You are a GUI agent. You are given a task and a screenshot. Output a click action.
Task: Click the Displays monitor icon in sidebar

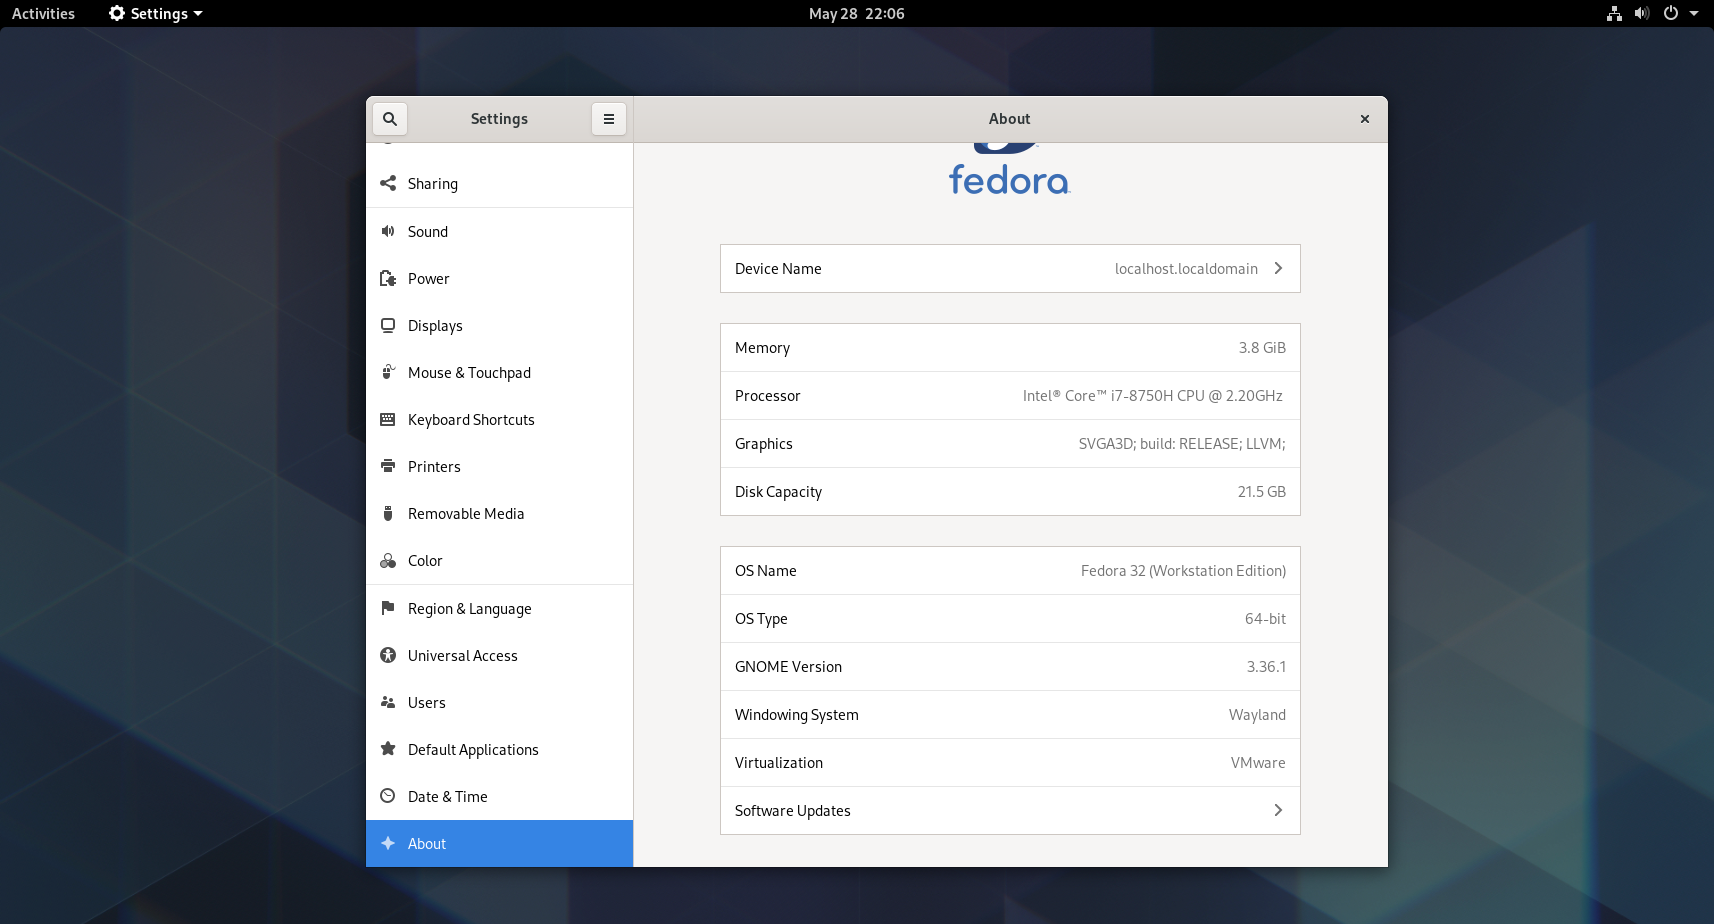388,325
